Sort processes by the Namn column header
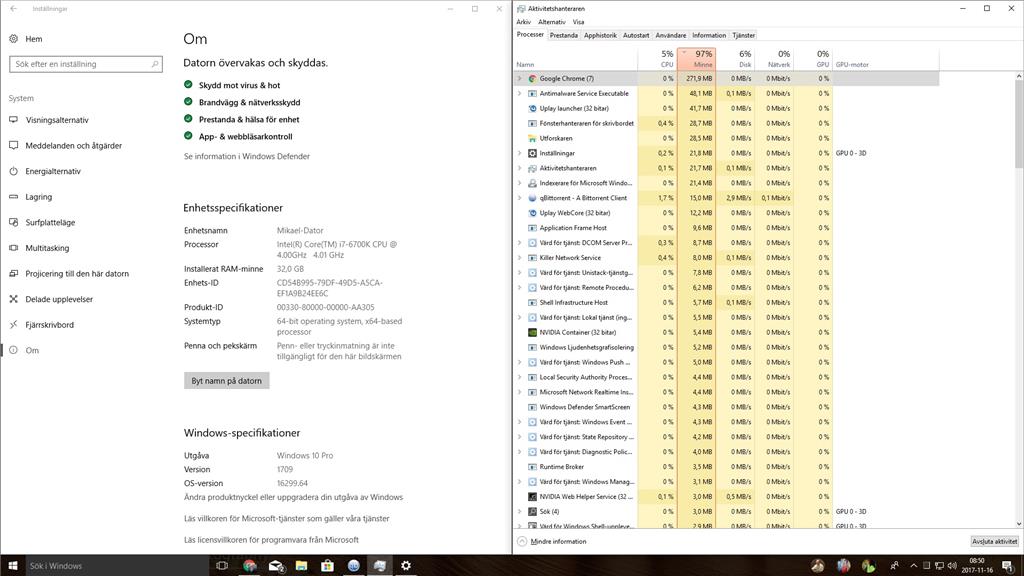The height and width of the screenshot is (576, 1024). [x=576, y=59]
